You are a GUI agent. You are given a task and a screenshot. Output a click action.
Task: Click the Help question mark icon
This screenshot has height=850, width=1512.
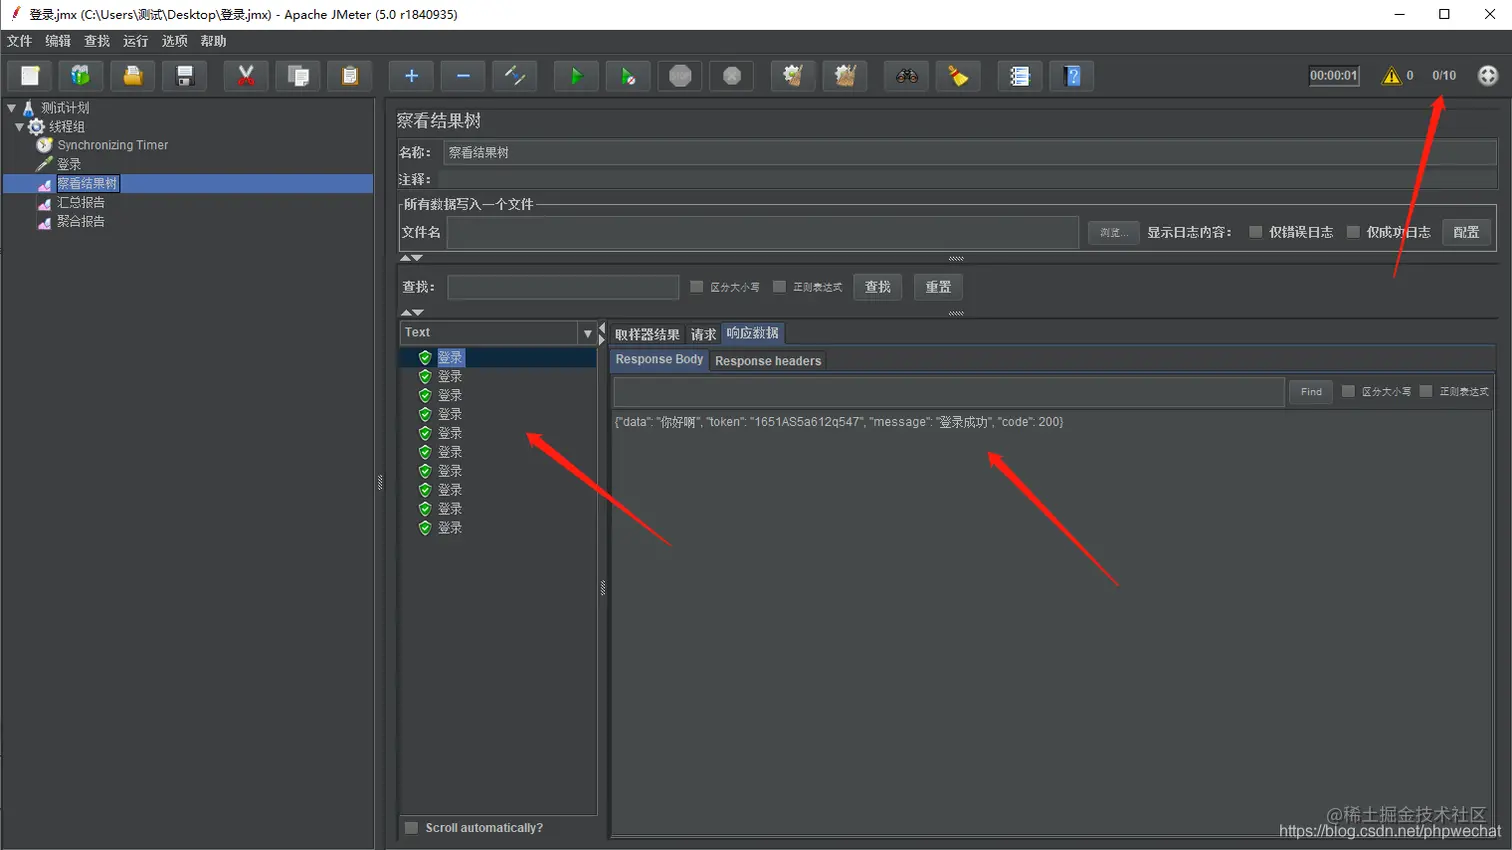point(1072,76)
